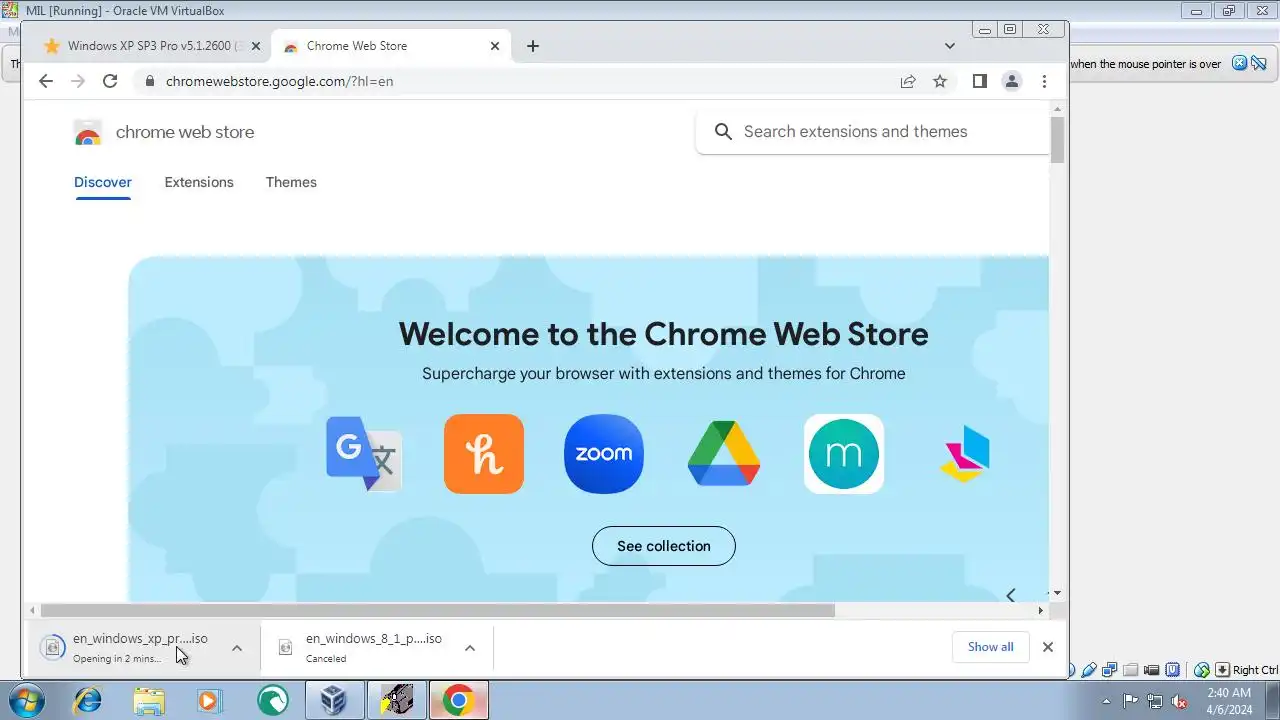This screenshot has height=720, width=1280.
Task: Open the Chrome profile avatar
Action: click(x=1012, y=81)
